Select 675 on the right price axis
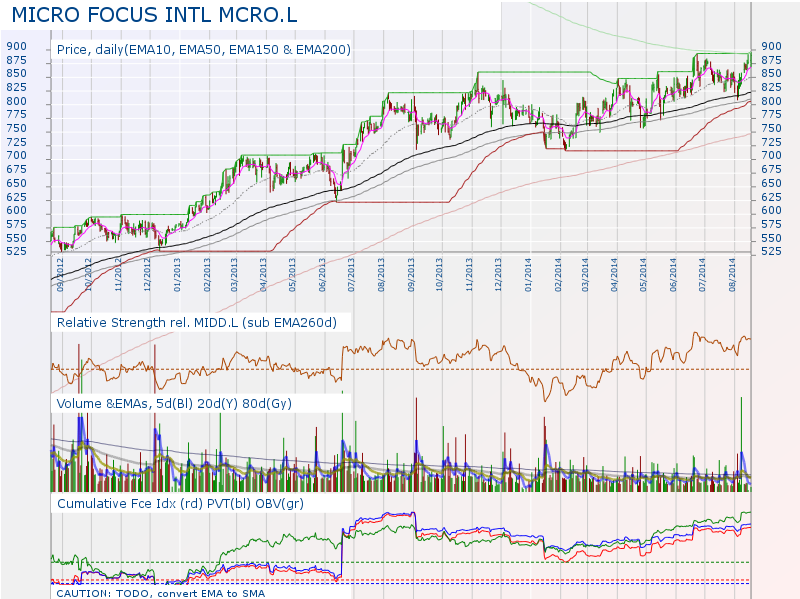The image size is (800, 599). [771, 169]
